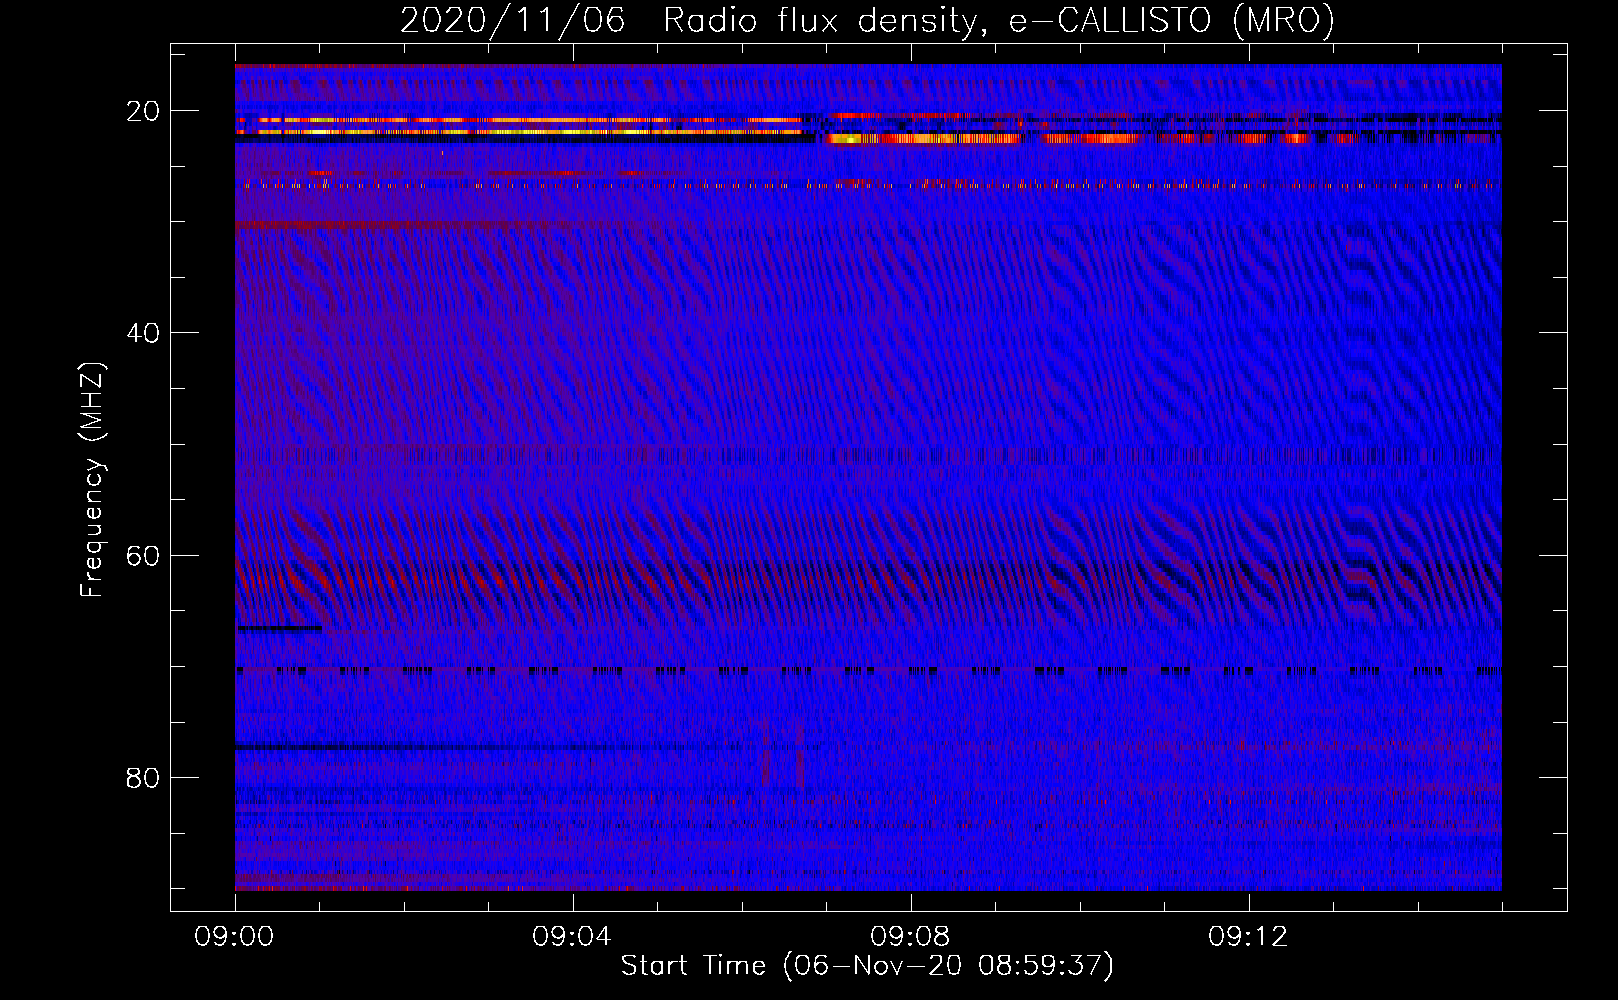The height and width of the screenshot is (1000, 1618).
Task: Click the plot title "Radio flux density, e-CALLISTO (MRO)"
Action: [999, 21]
